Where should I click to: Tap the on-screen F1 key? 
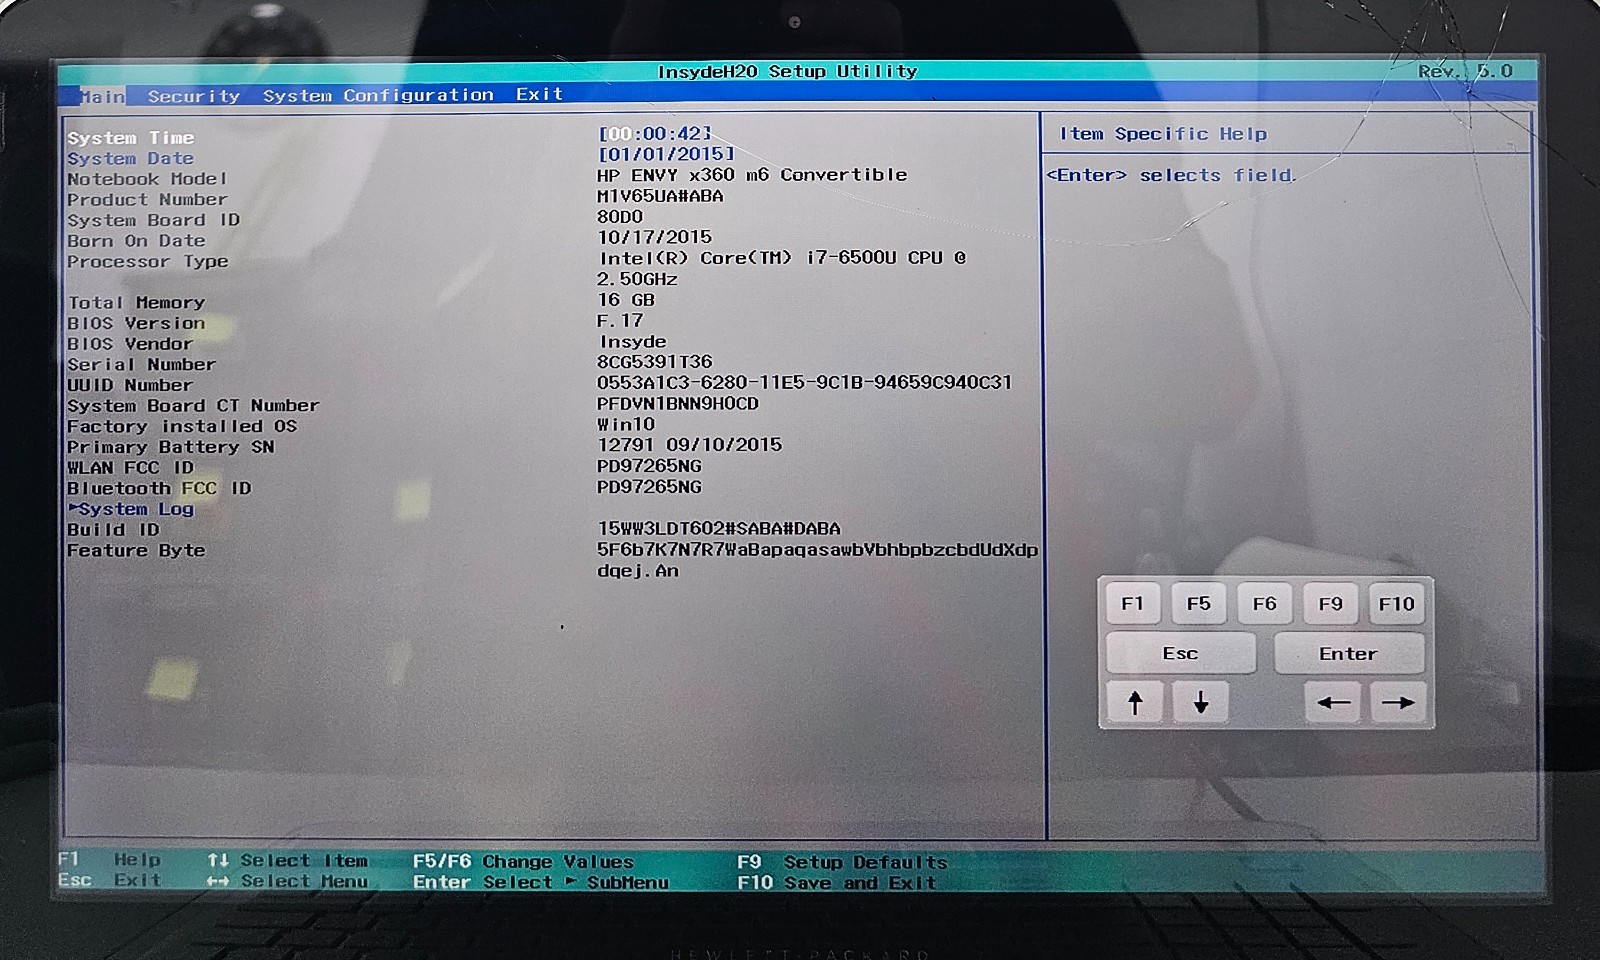pos(1132,603)
